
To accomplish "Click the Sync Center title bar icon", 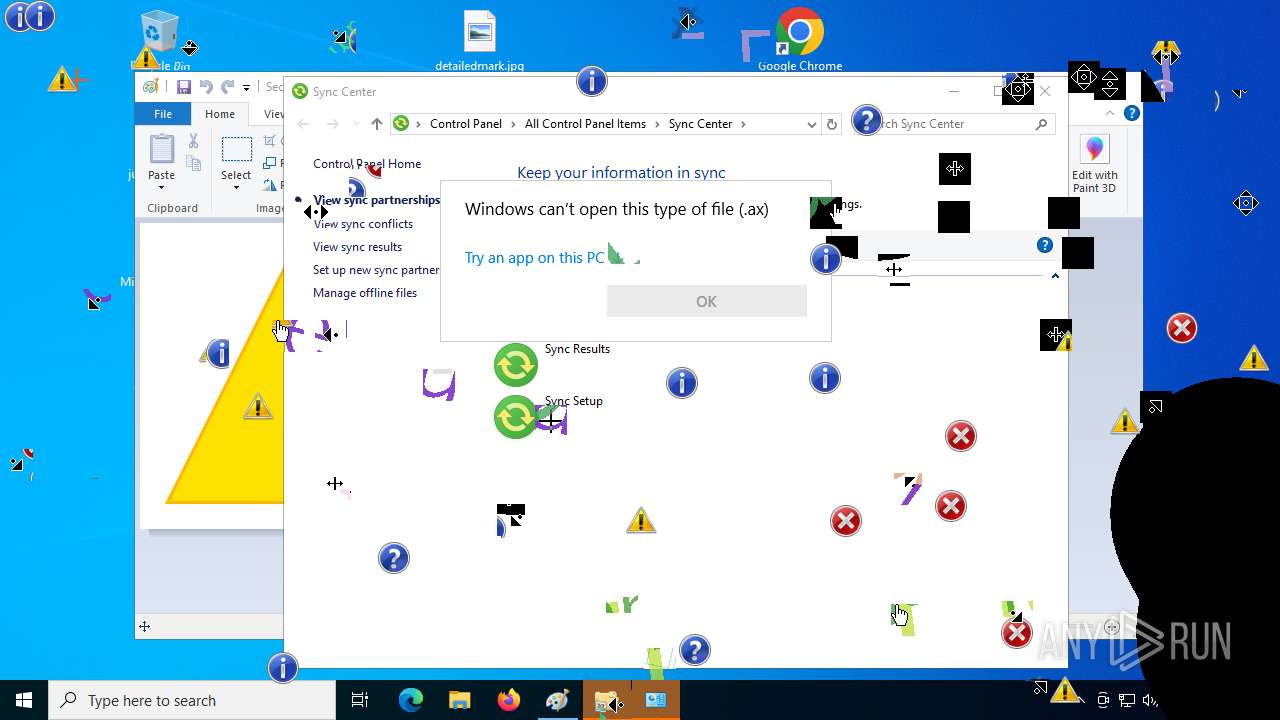I will coord(299,91).
